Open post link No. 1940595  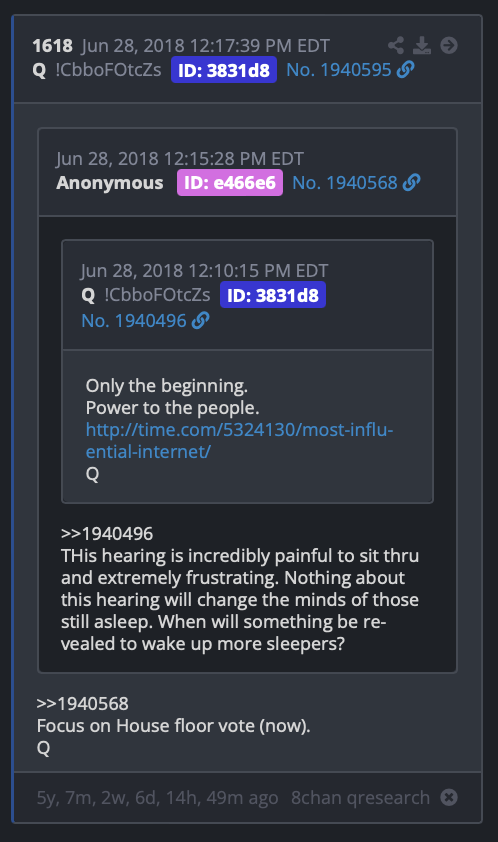tap(338, 70)
